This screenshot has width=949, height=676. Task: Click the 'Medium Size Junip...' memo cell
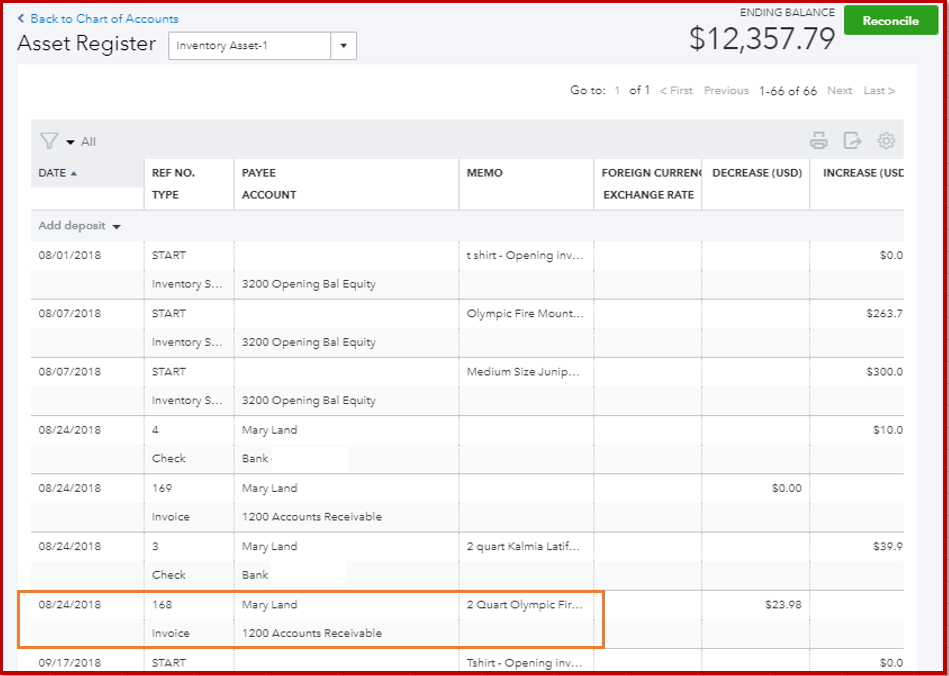(524, 372)
